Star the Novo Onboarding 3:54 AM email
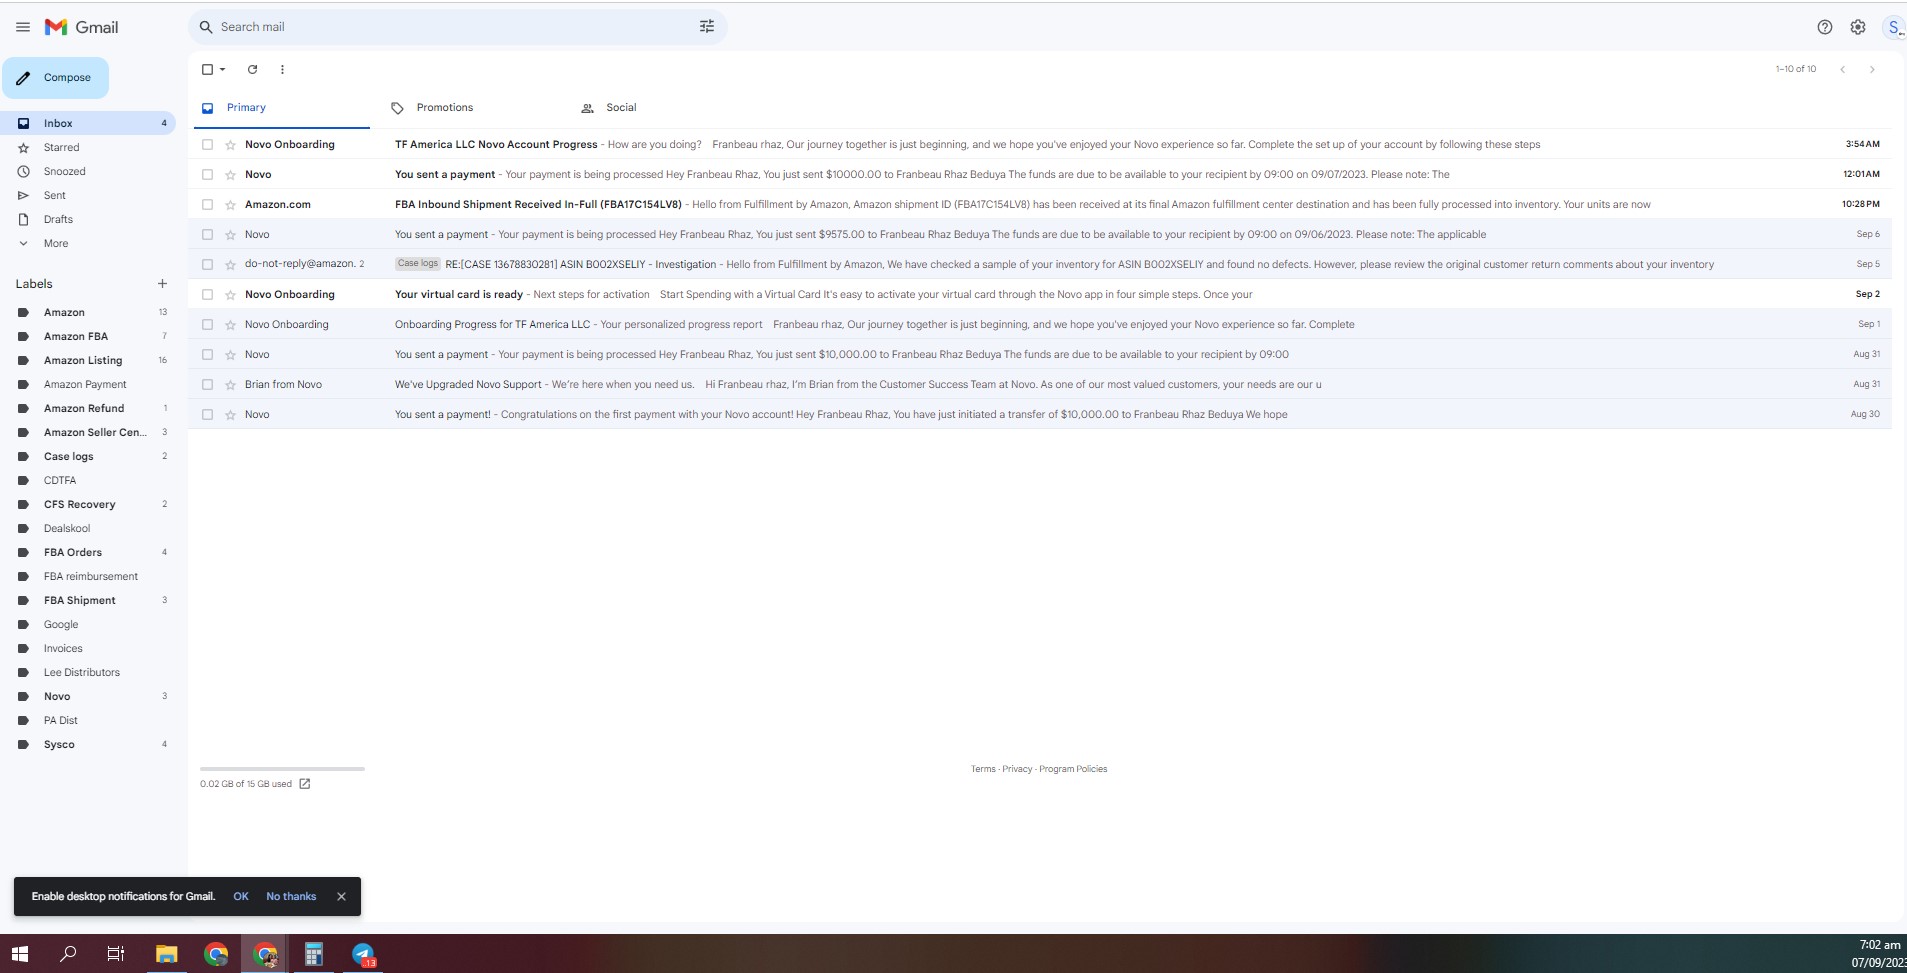Screen dimensions: 1907x973 tap(230, 145)
